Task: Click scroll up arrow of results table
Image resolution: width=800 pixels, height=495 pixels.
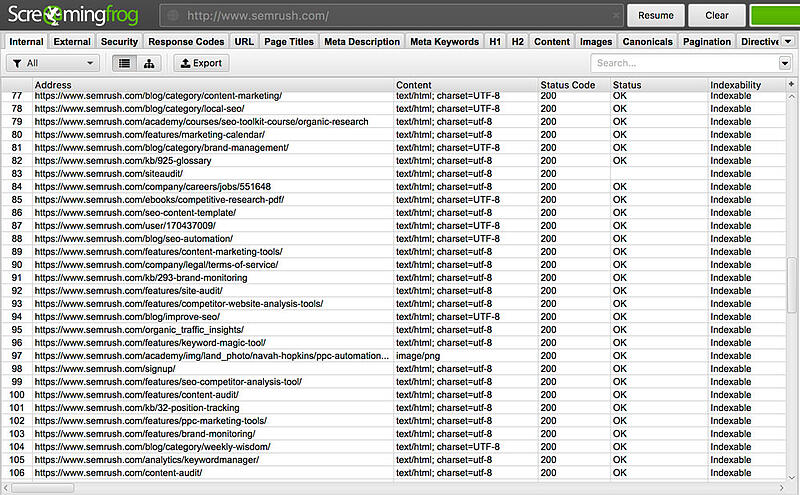Action: point(791,96)
